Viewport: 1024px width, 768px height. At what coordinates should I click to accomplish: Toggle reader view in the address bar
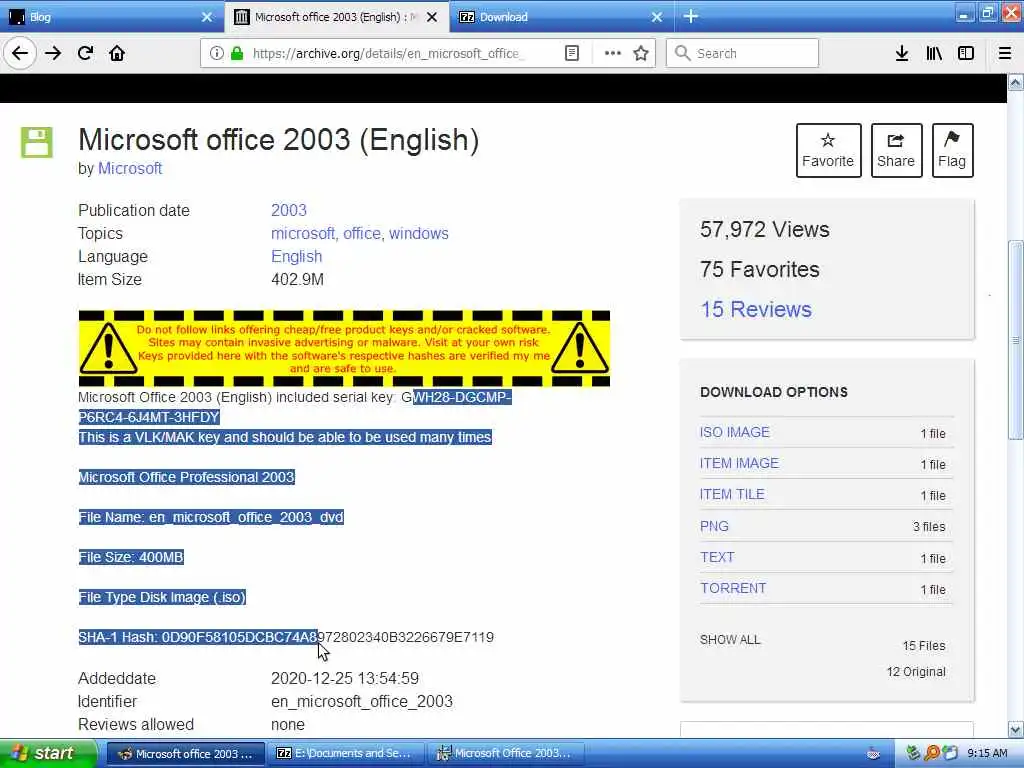click(x=572, y=54)
